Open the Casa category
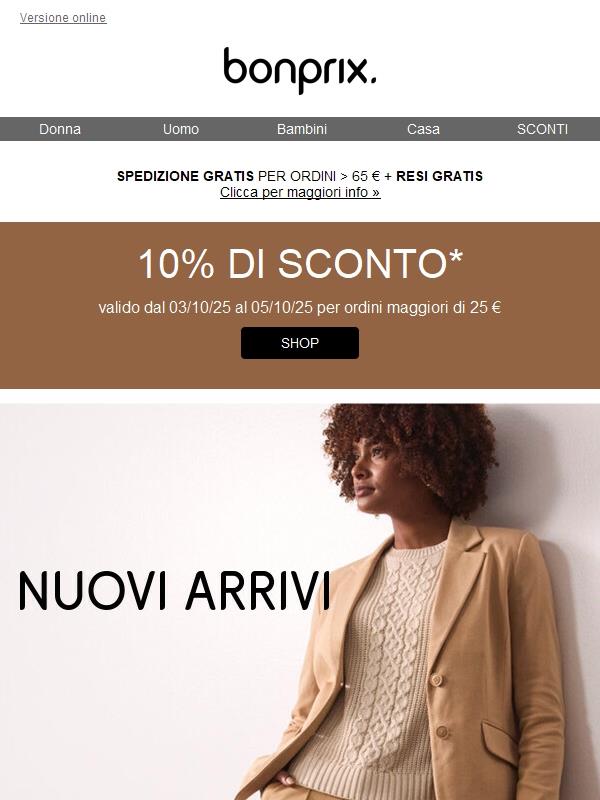 click(x=423, y=129)
